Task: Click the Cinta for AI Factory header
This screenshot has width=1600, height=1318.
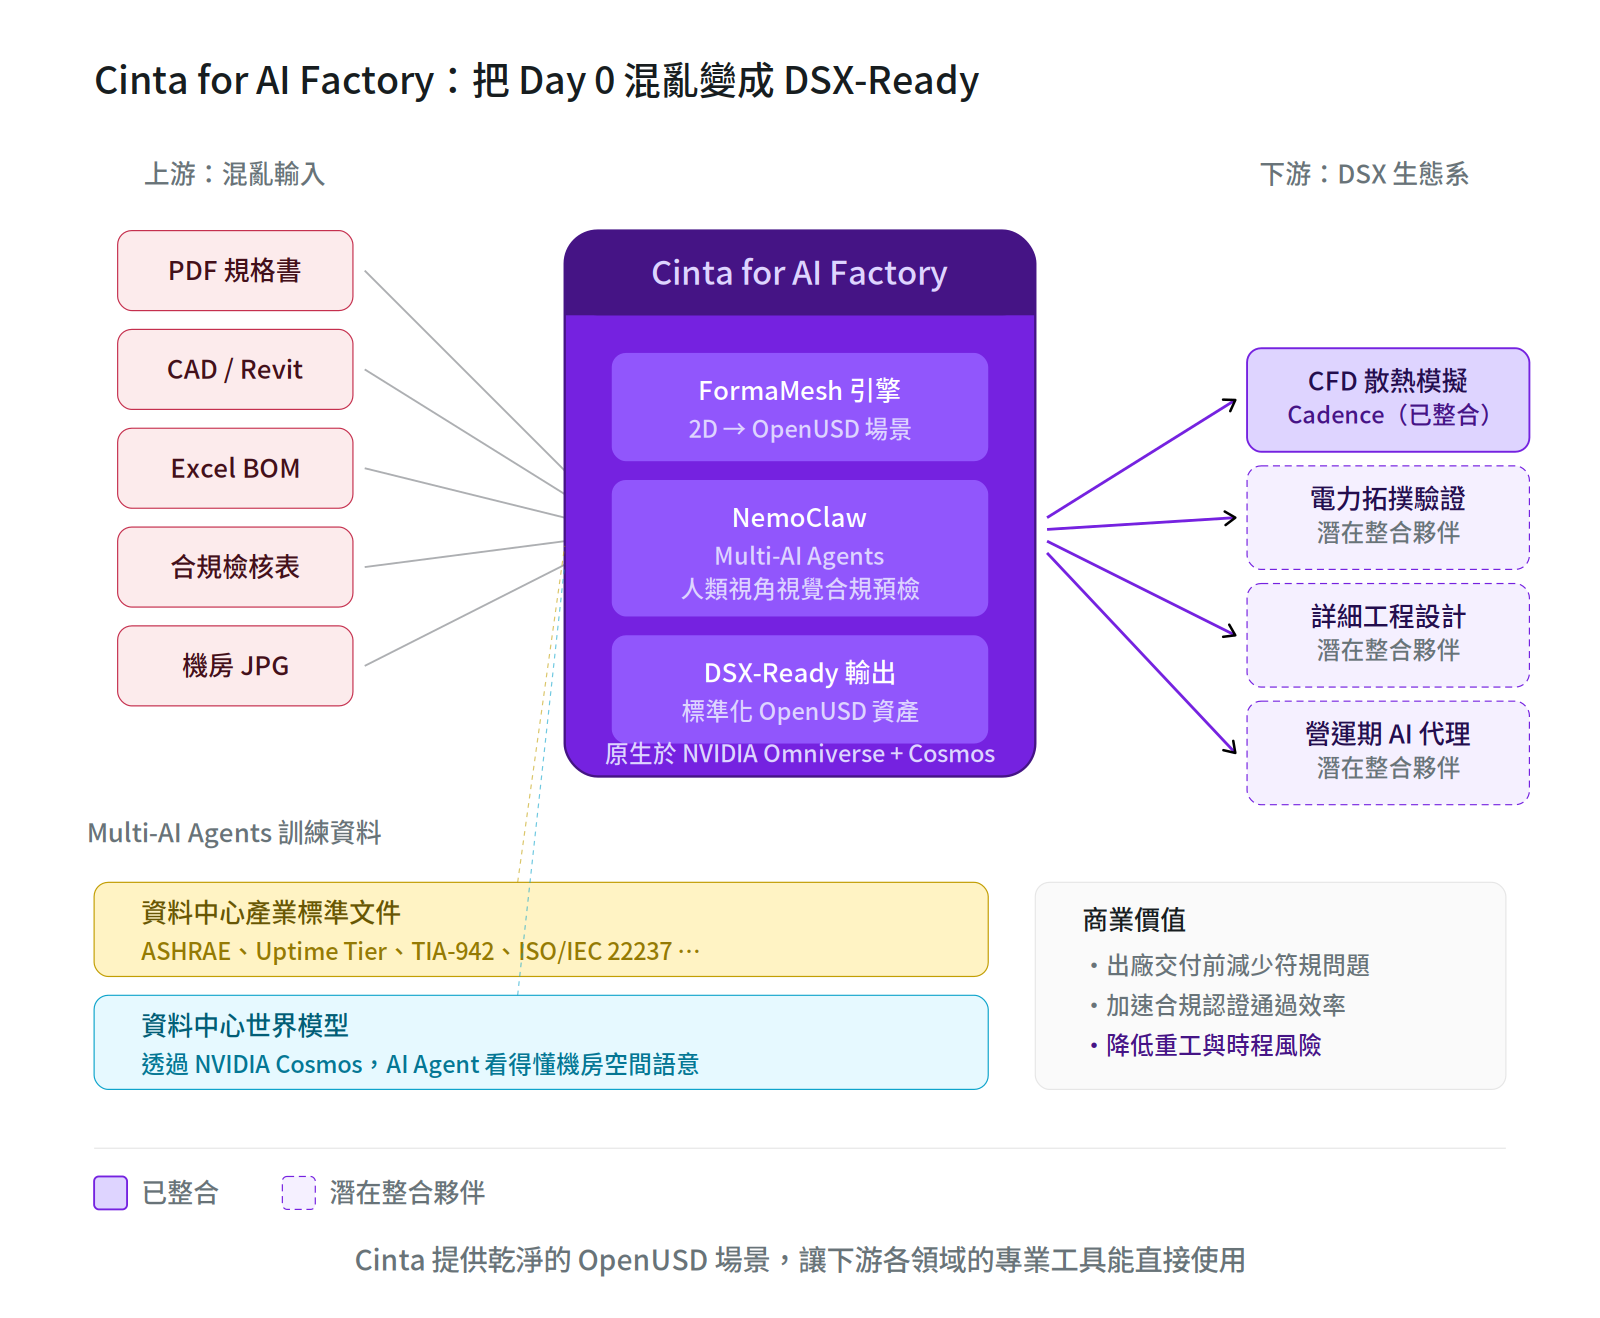Action: [x=800, y=273]
